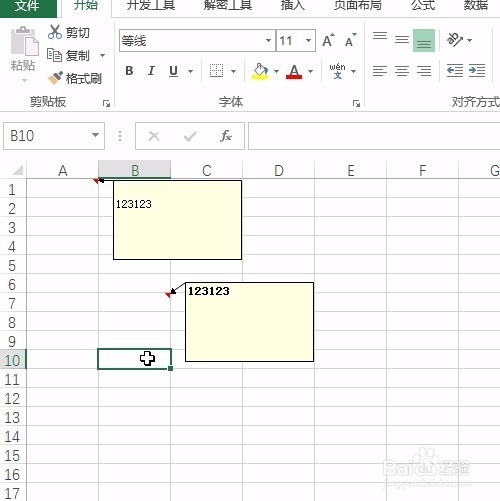Screen dimensions: 500x501
Task: Open the clipboard (剪贴板) dialog launcher
Action: [x=106, y=104]
